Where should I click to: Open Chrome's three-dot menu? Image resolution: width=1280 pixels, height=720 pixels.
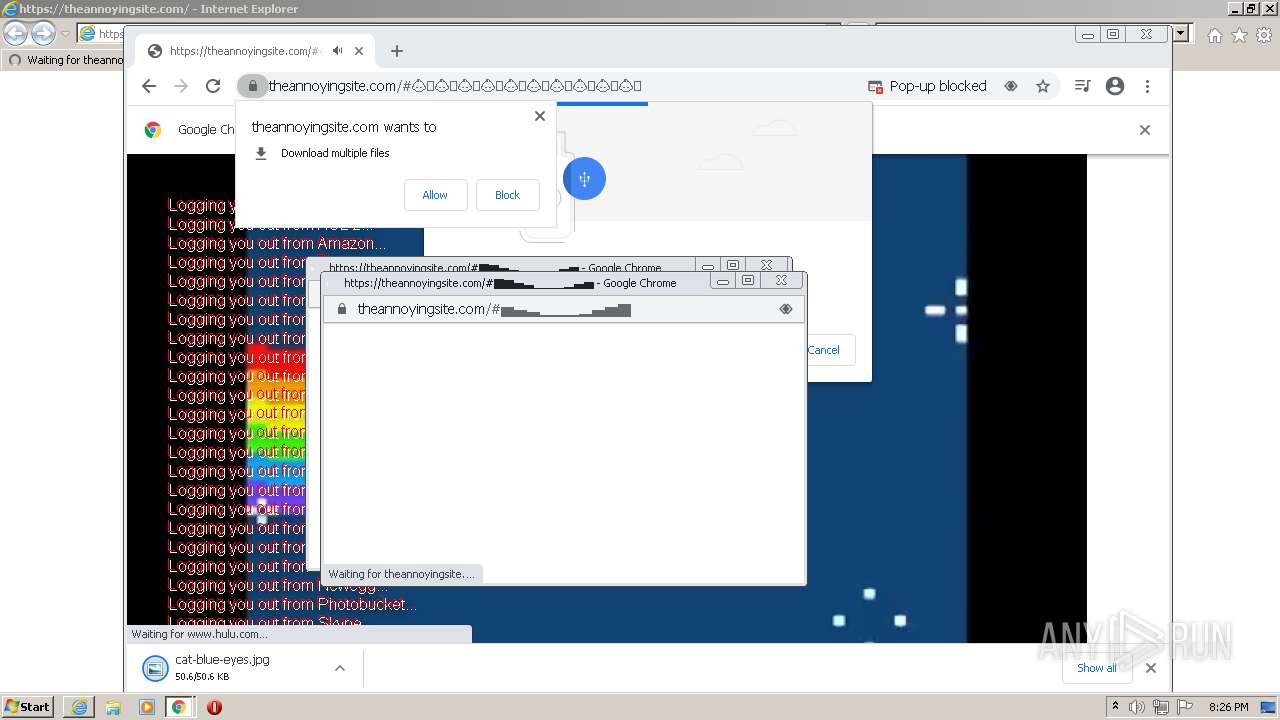pos(1148,86)
